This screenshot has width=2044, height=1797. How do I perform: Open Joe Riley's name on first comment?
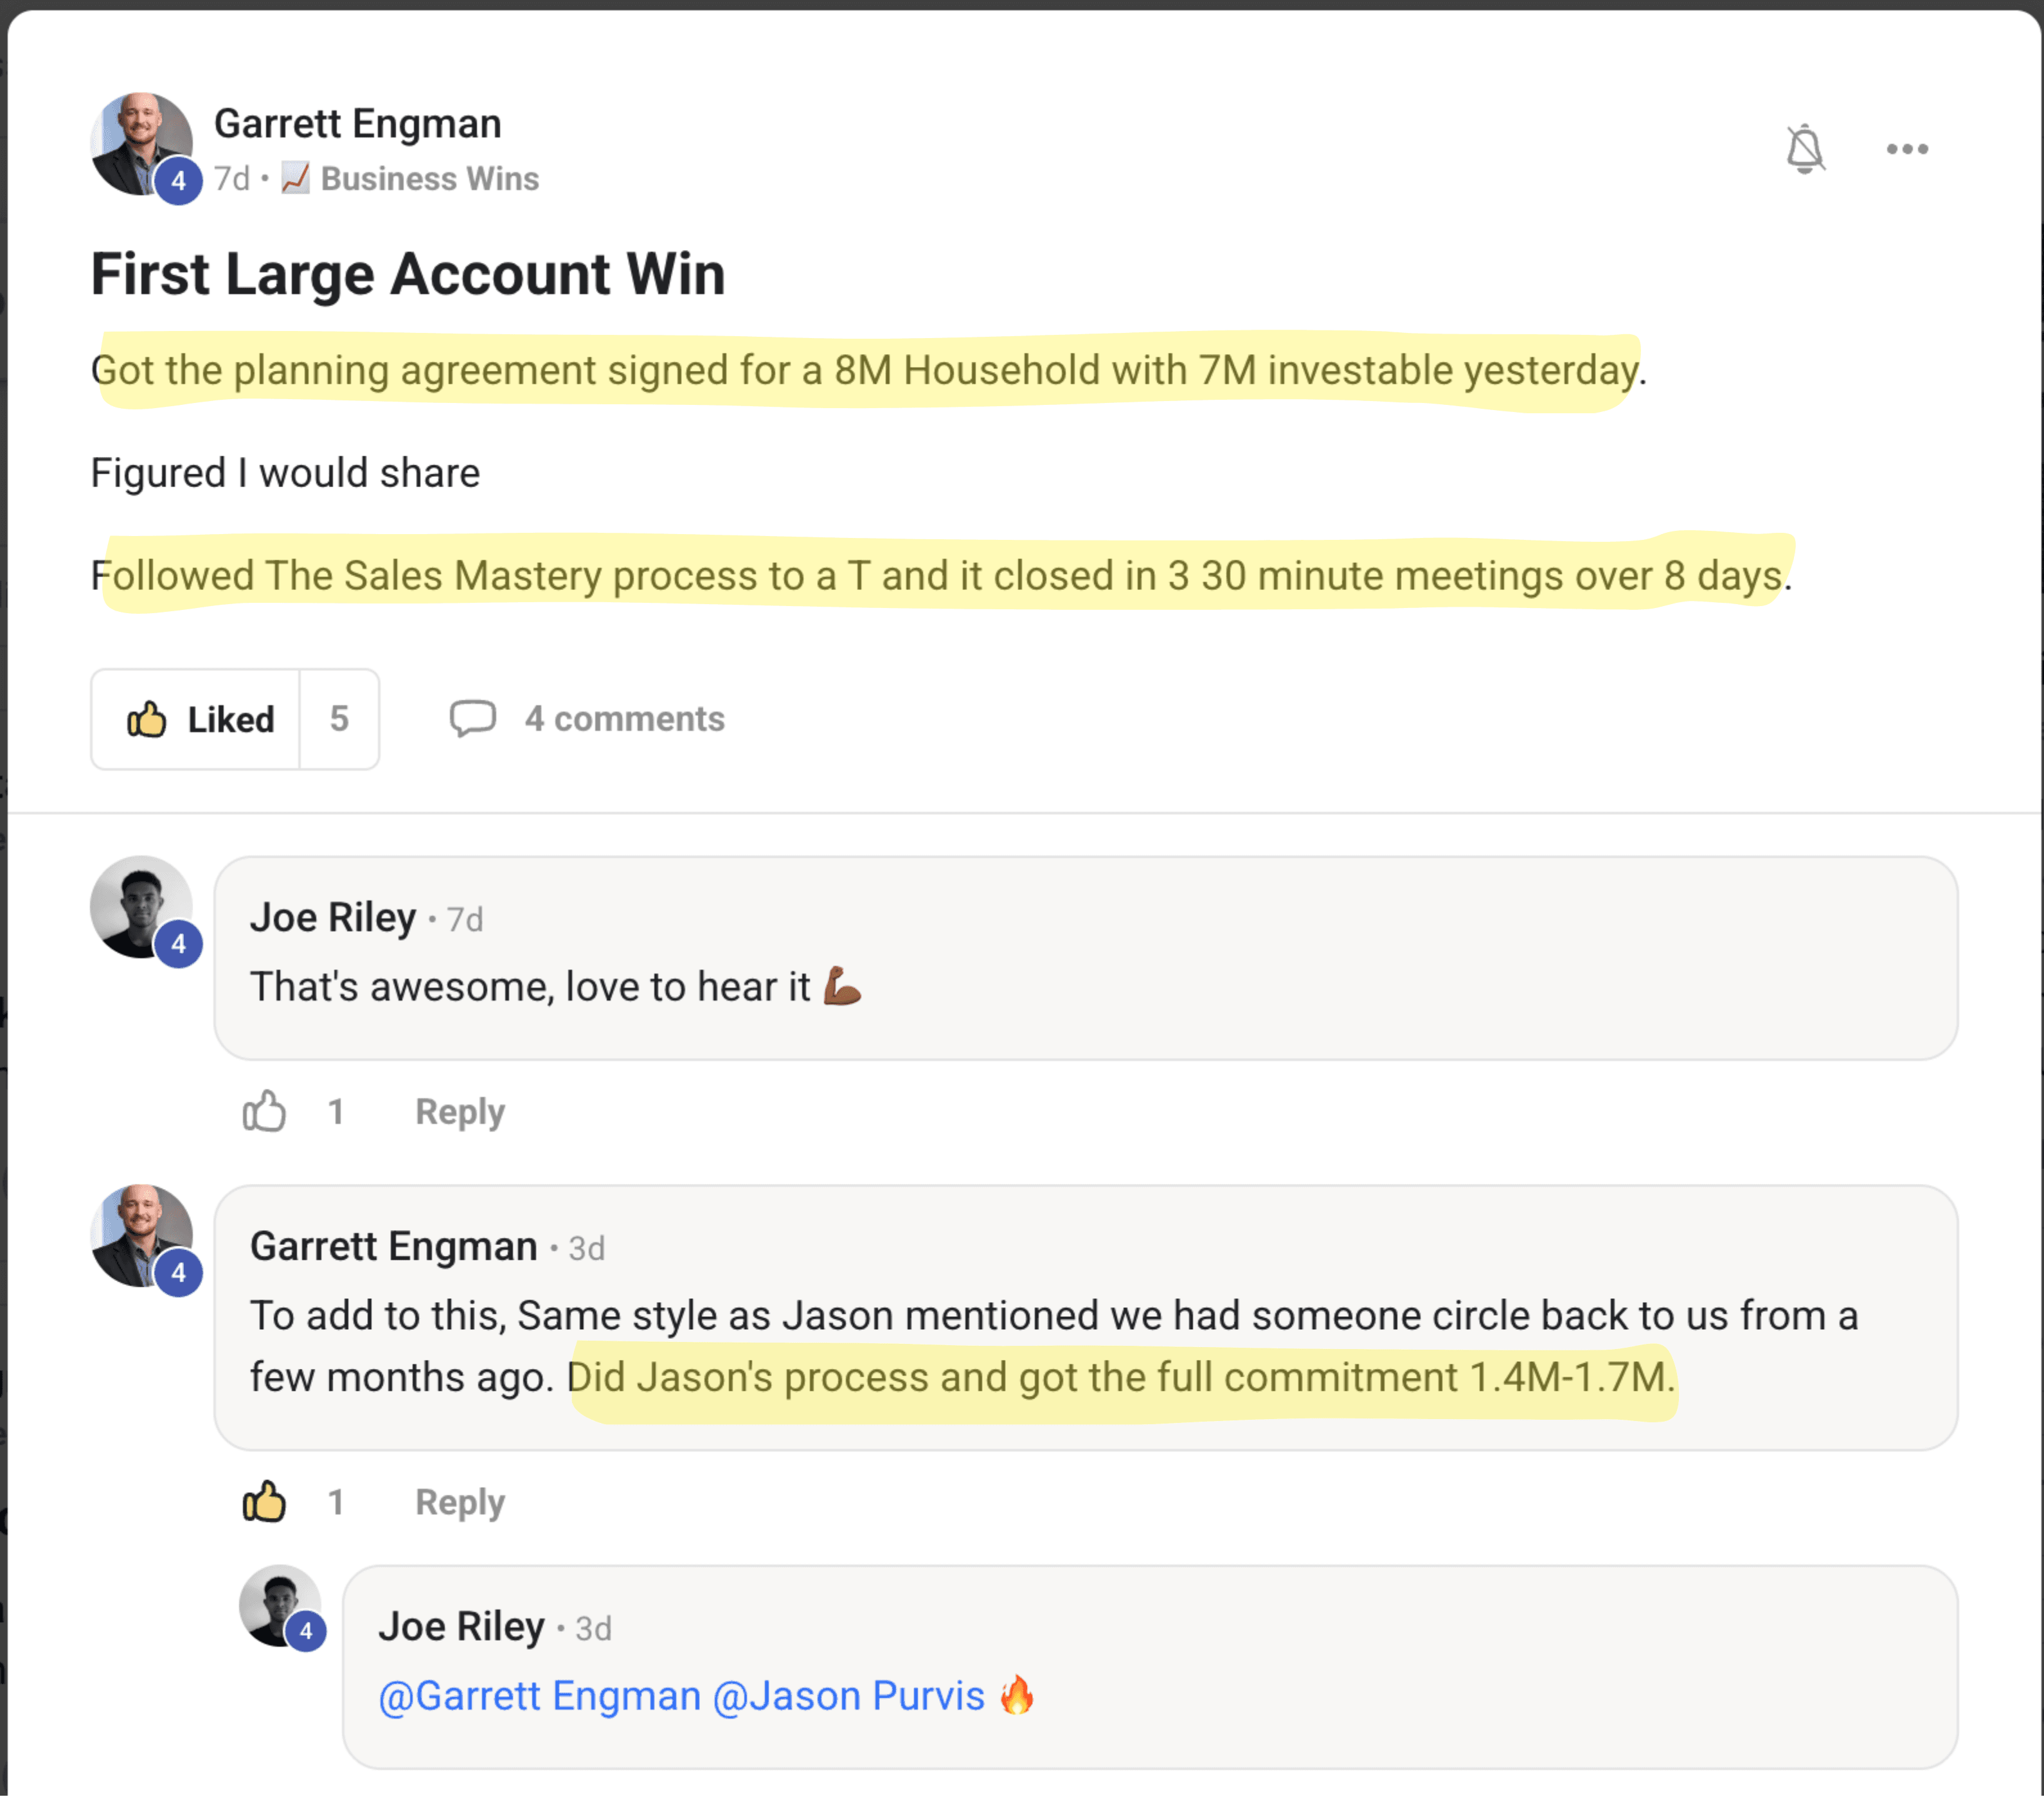333,917
